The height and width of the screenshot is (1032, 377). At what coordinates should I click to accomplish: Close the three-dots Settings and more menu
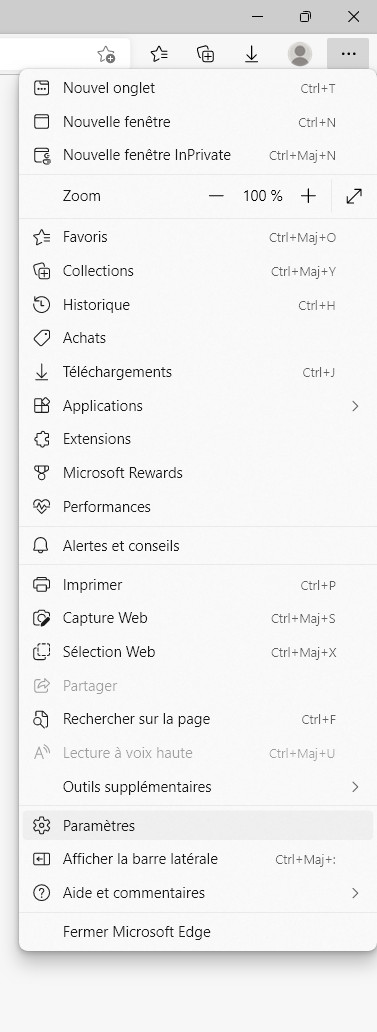349,54
